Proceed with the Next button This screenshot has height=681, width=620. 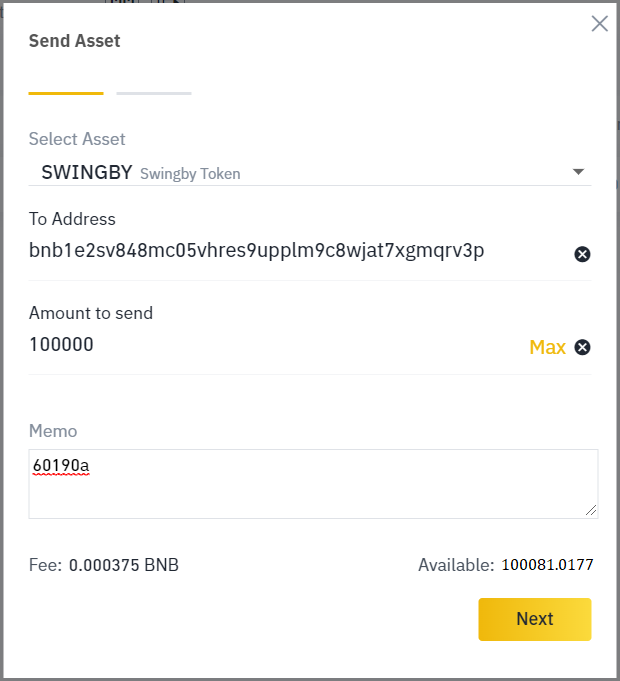[535, 619]
